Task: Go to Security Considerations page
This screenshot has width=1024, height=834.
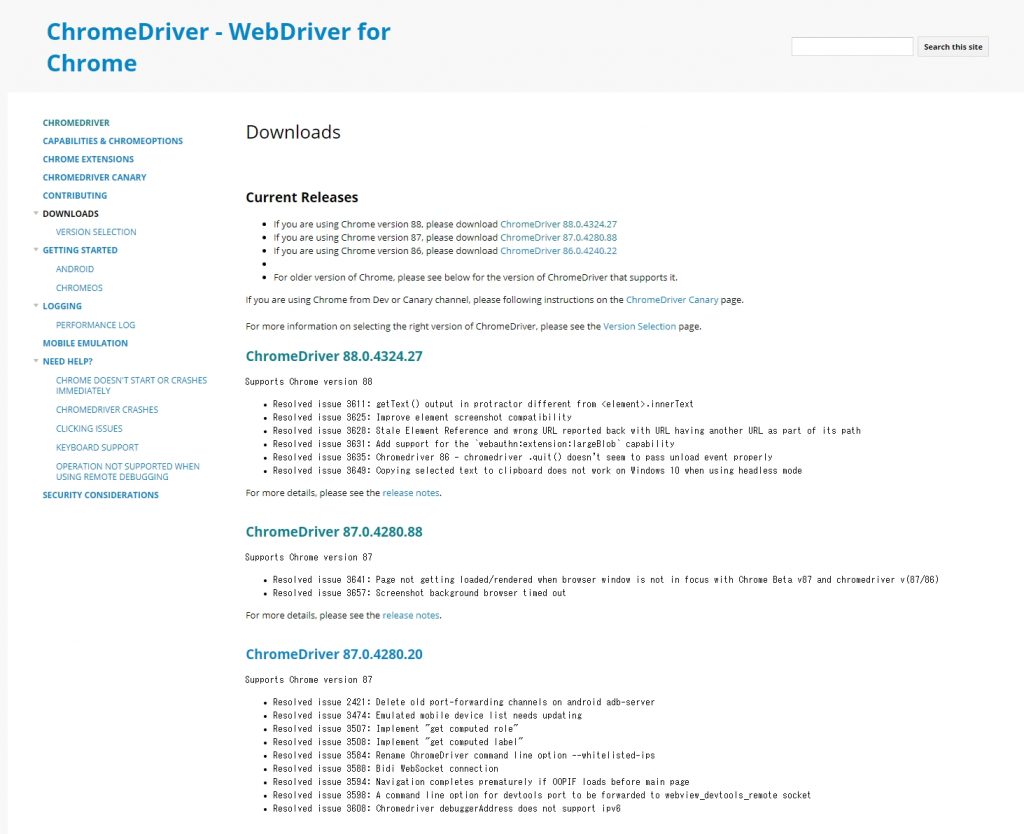Action: pos(101,496)
